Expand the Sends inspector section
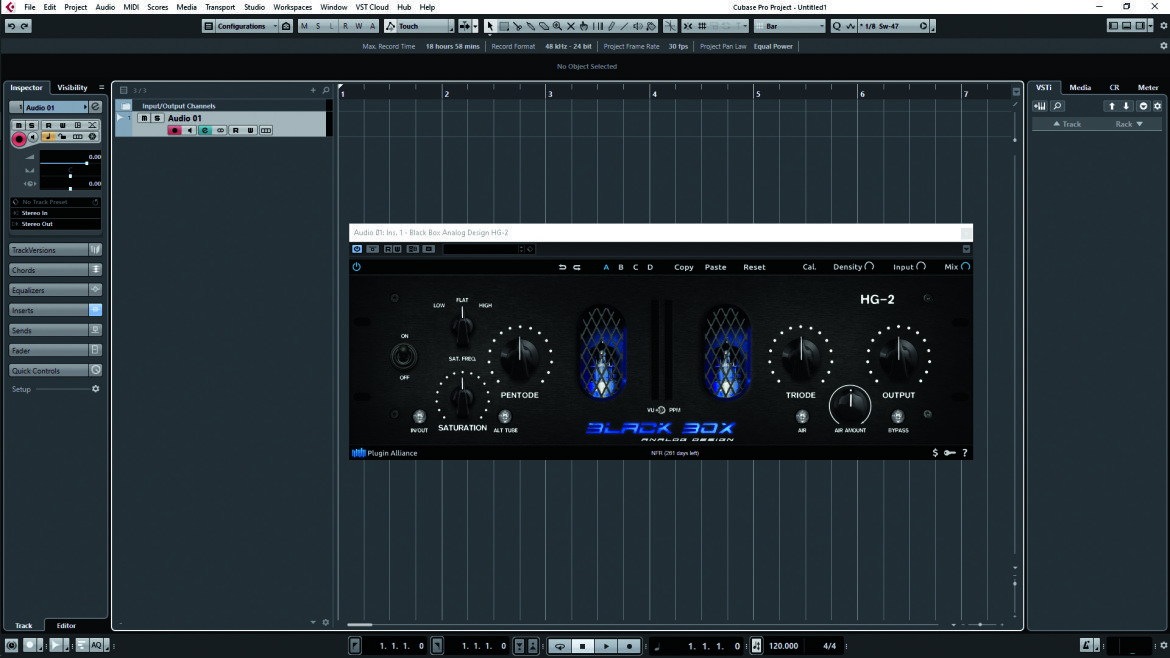 point(49,330)
